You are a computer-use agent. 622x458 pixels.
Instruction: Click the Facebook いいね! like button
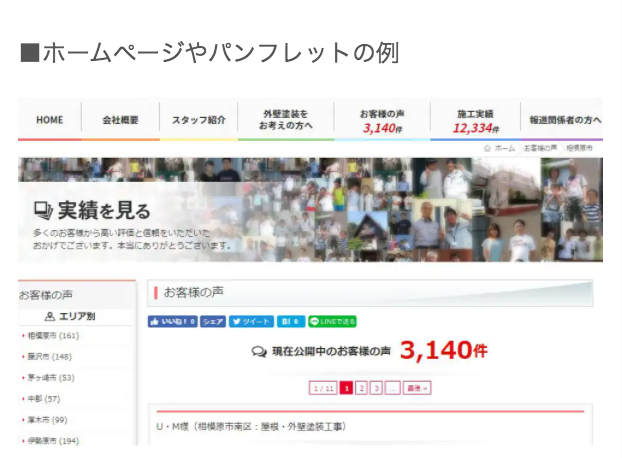[x=173, y=321]
